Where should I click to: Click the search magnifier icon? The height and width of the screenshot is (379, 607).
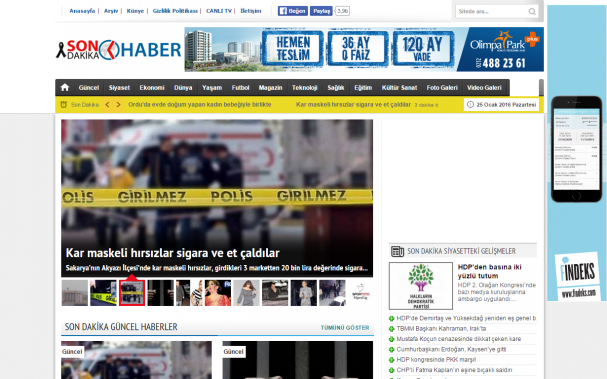point(532,12)
